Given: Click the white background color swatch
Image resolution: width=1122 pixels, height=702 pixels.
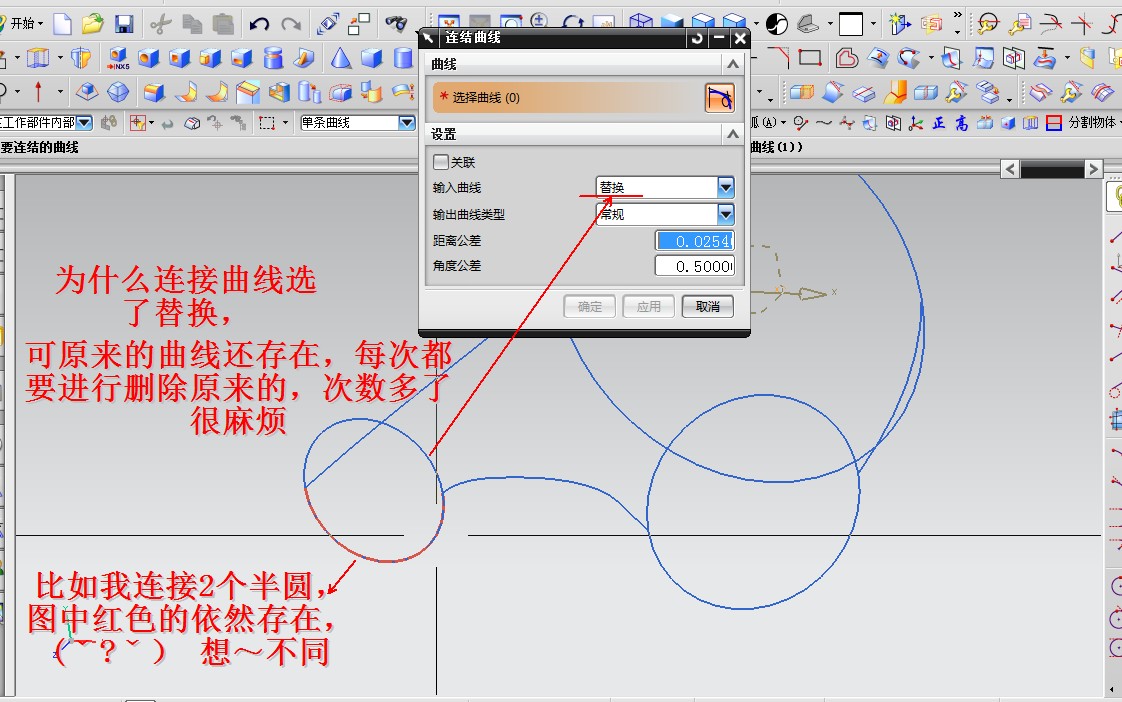Looking at the screenshot, I should click(x=851, y=24).
